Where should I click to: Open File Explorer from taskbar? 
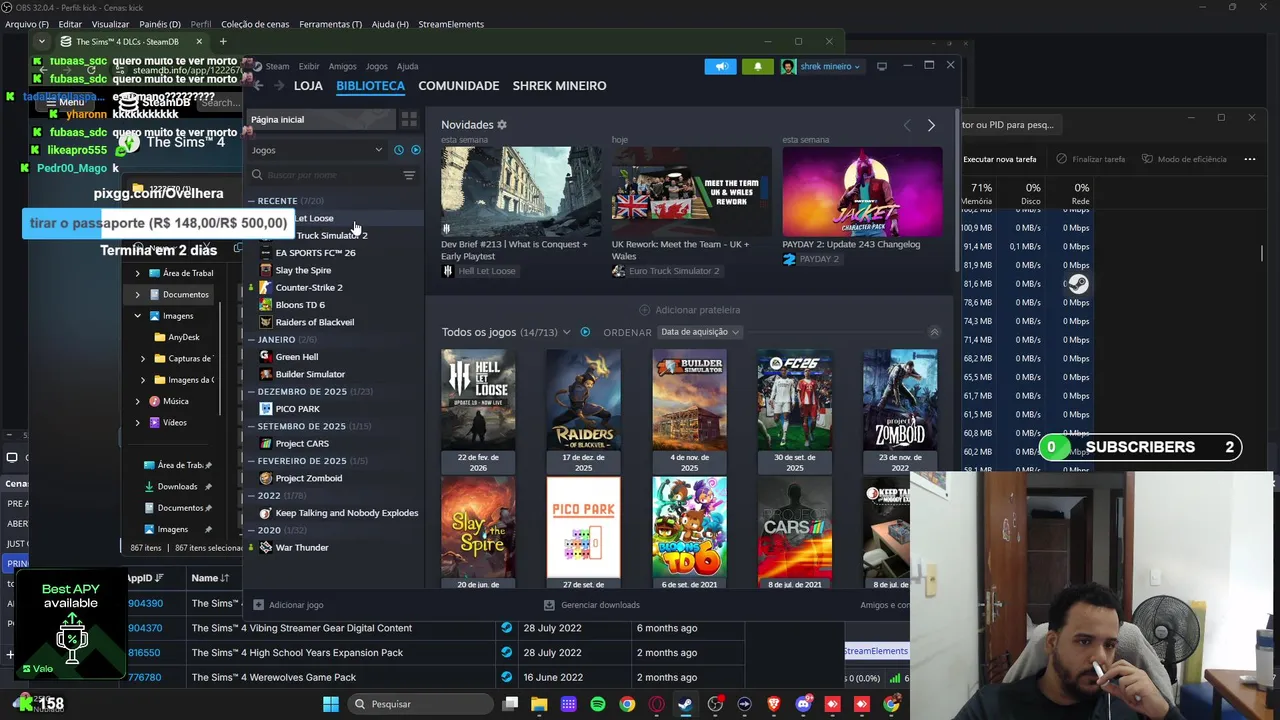[539, 704]
